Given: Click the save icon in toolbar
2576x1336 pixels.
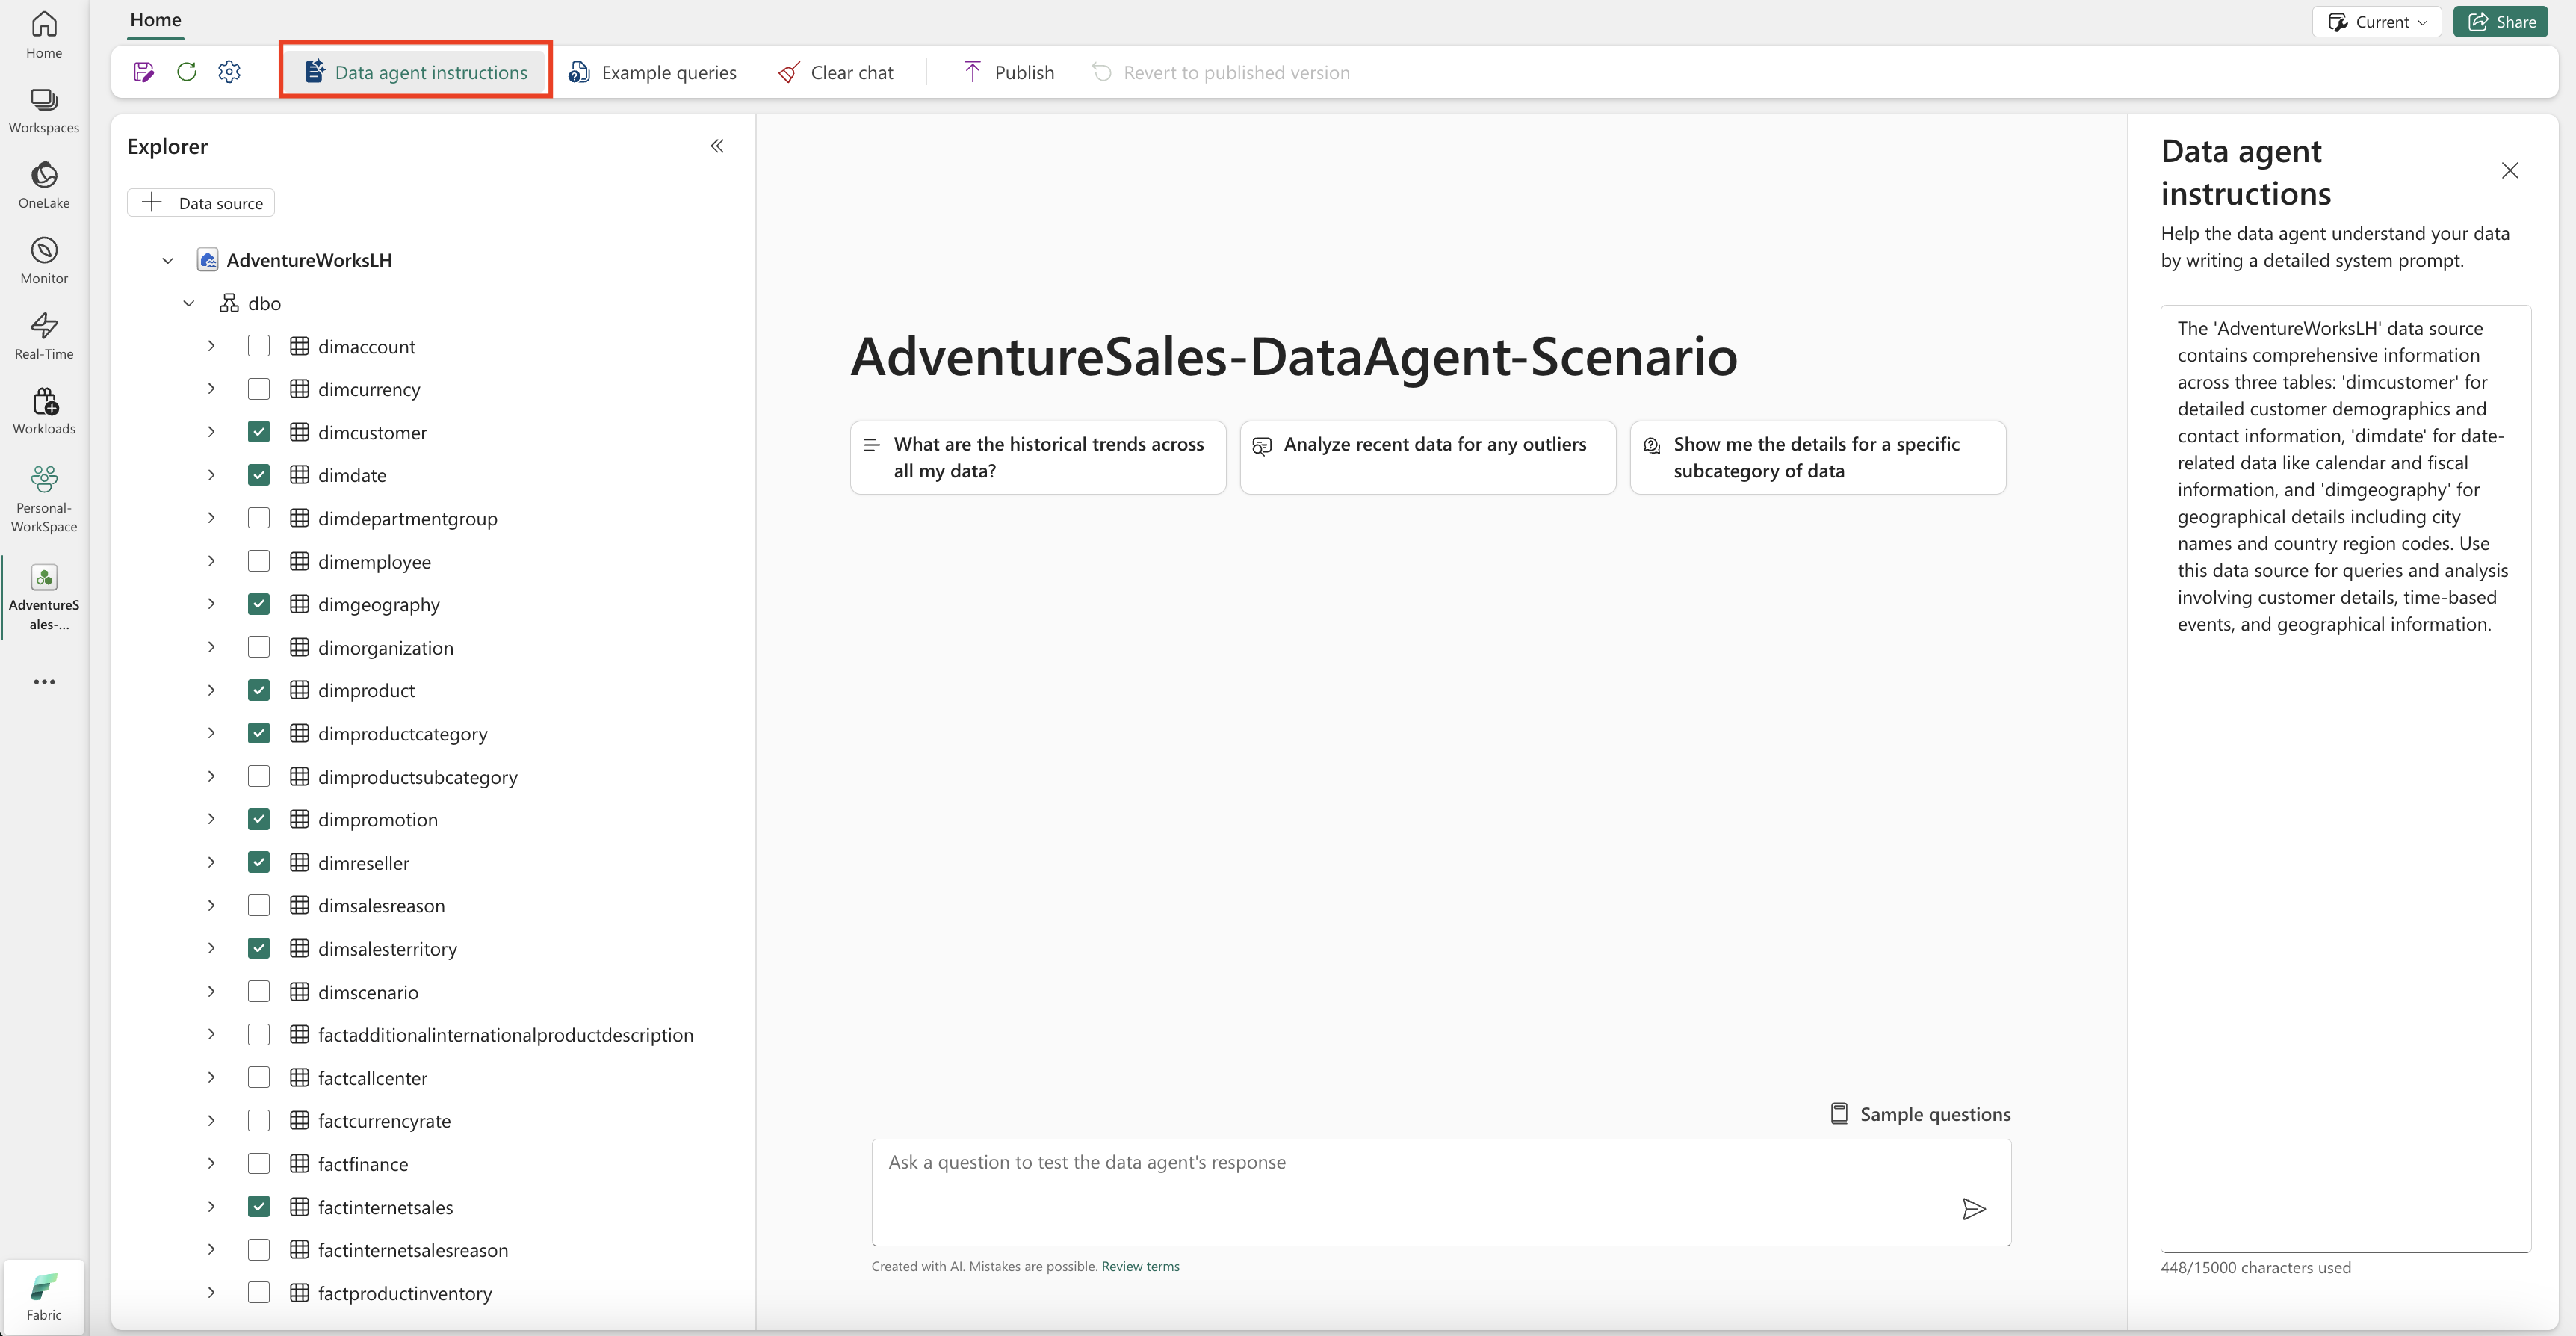Looking at the screenshot, I should coord(143,72).
